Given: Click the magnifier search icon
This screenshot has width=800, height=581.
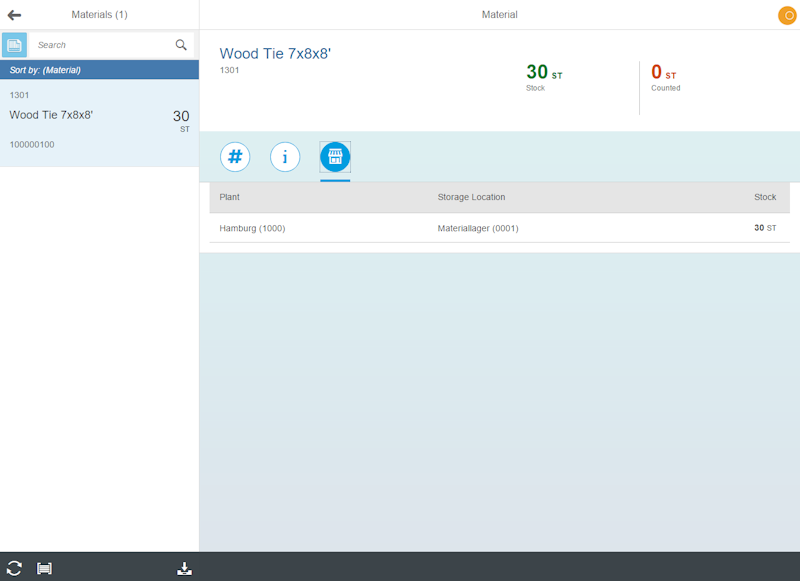Looking at the screenshot, I should click(x=181, y=45).
